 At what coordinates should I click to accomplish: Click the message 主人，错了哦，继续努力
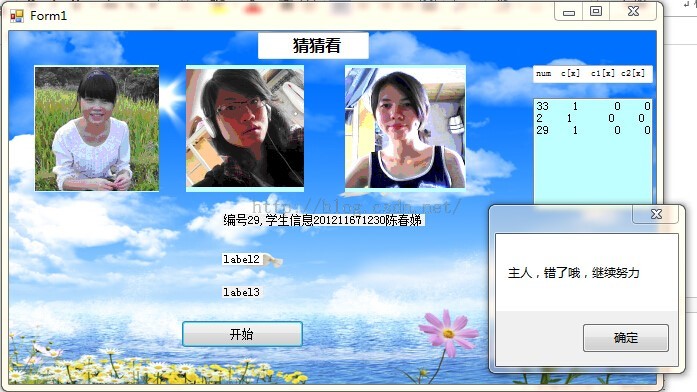point(573,272)
